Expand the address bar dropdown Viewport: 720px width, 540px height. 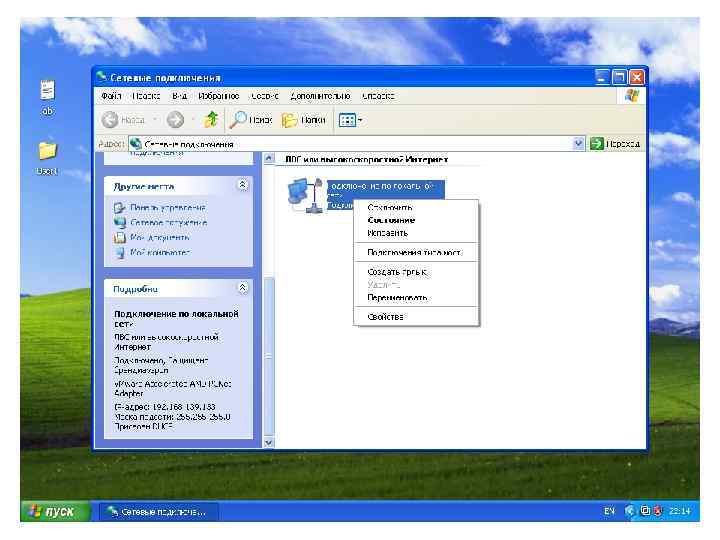pyautogui.click(x=579, y=144)
